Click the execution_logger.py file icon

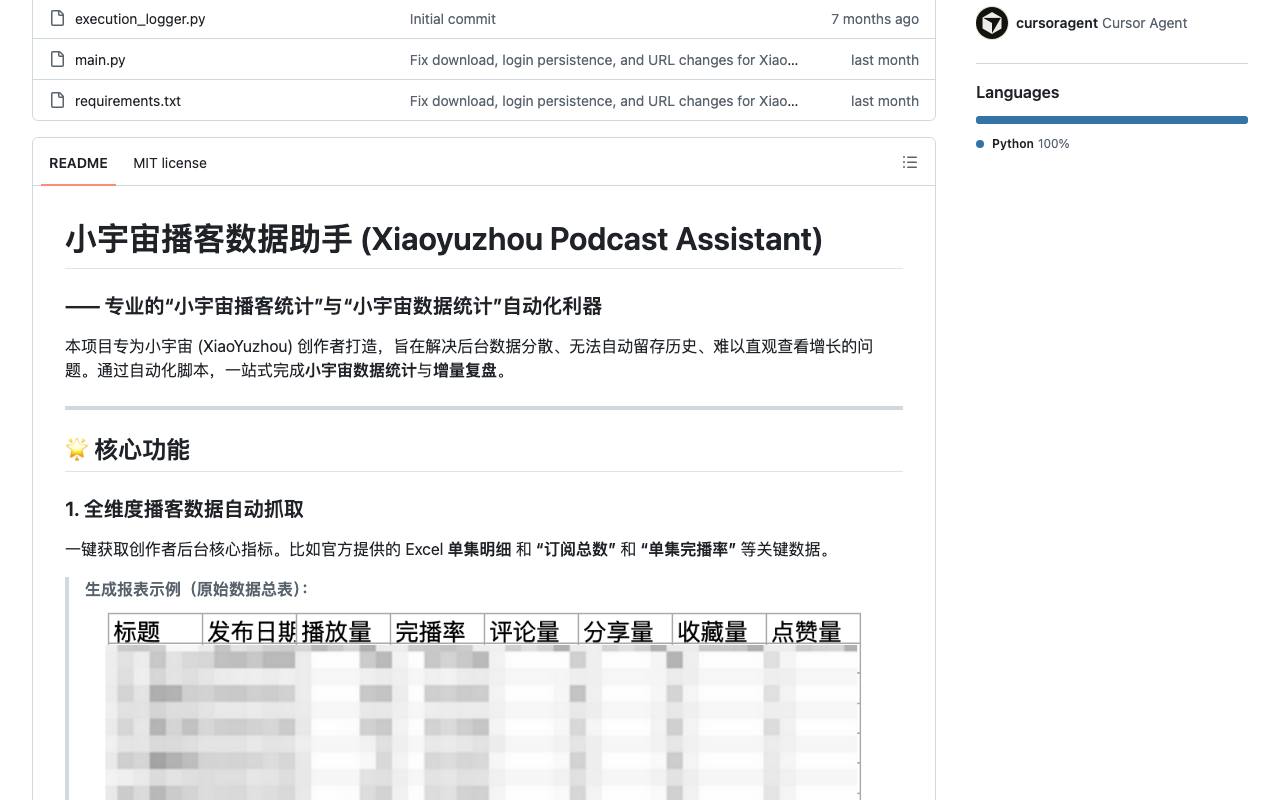point(57,18)
